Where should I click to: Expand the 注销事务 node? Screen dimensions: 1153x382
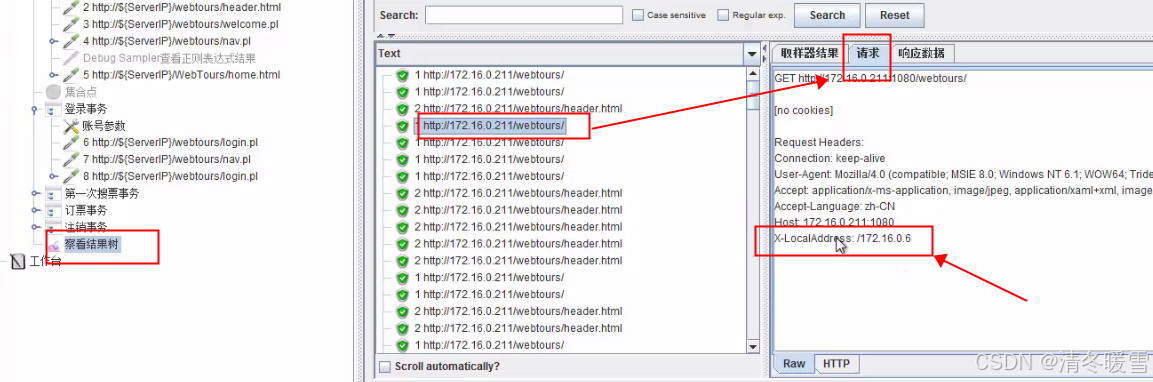pyautogui.click(x=35, y=226)
